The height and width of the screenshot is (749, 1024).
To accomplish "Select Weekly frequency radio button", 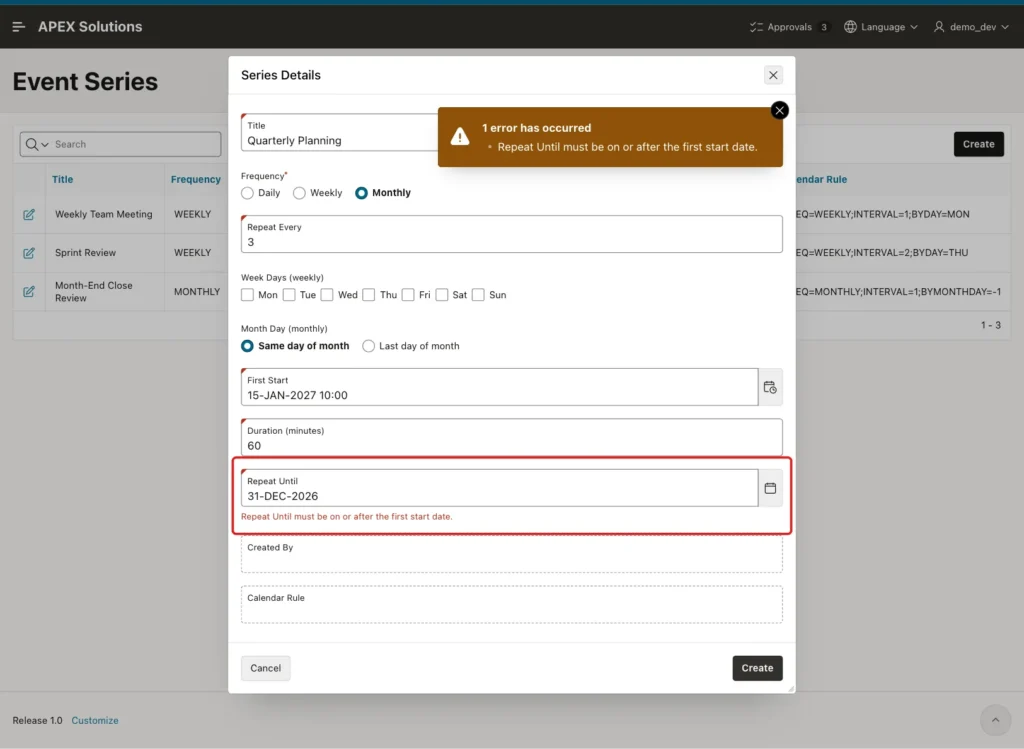I will (x=299, y=193).
